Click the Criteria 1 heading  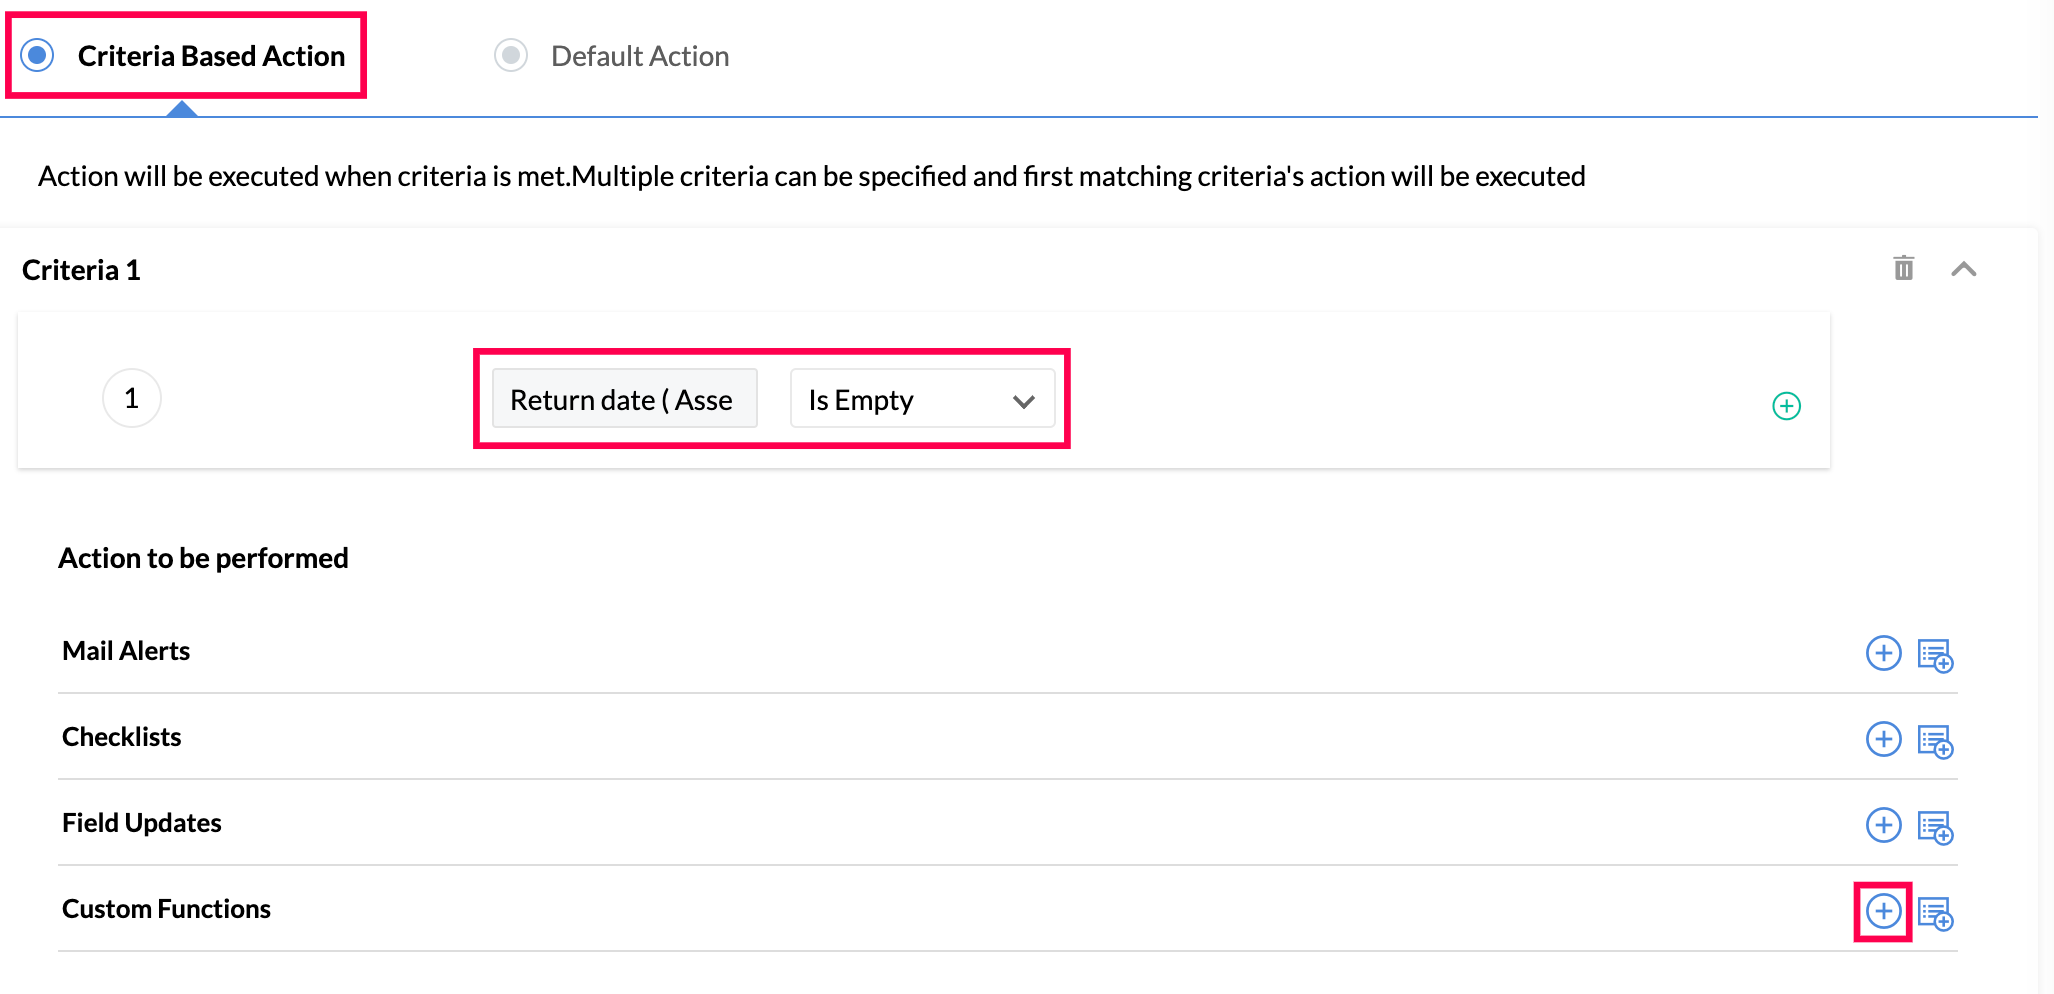click(81, 270)
